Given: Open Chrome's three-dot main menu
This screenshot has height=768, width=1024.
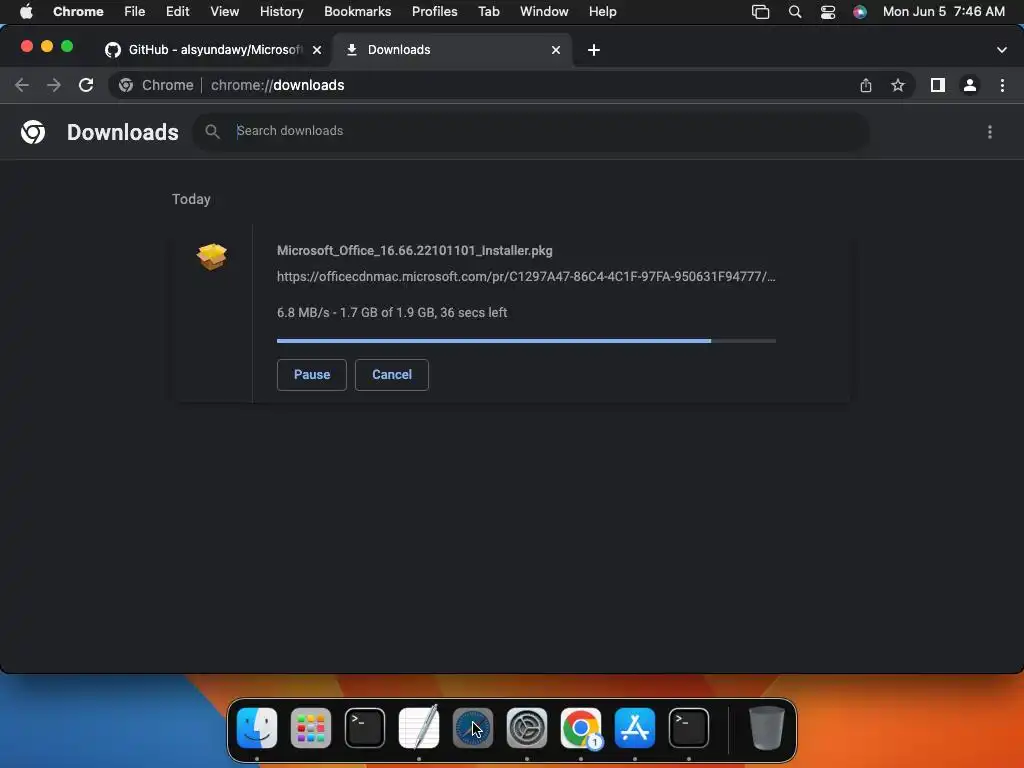Looking at the screenshot, I should point(1002,85).
